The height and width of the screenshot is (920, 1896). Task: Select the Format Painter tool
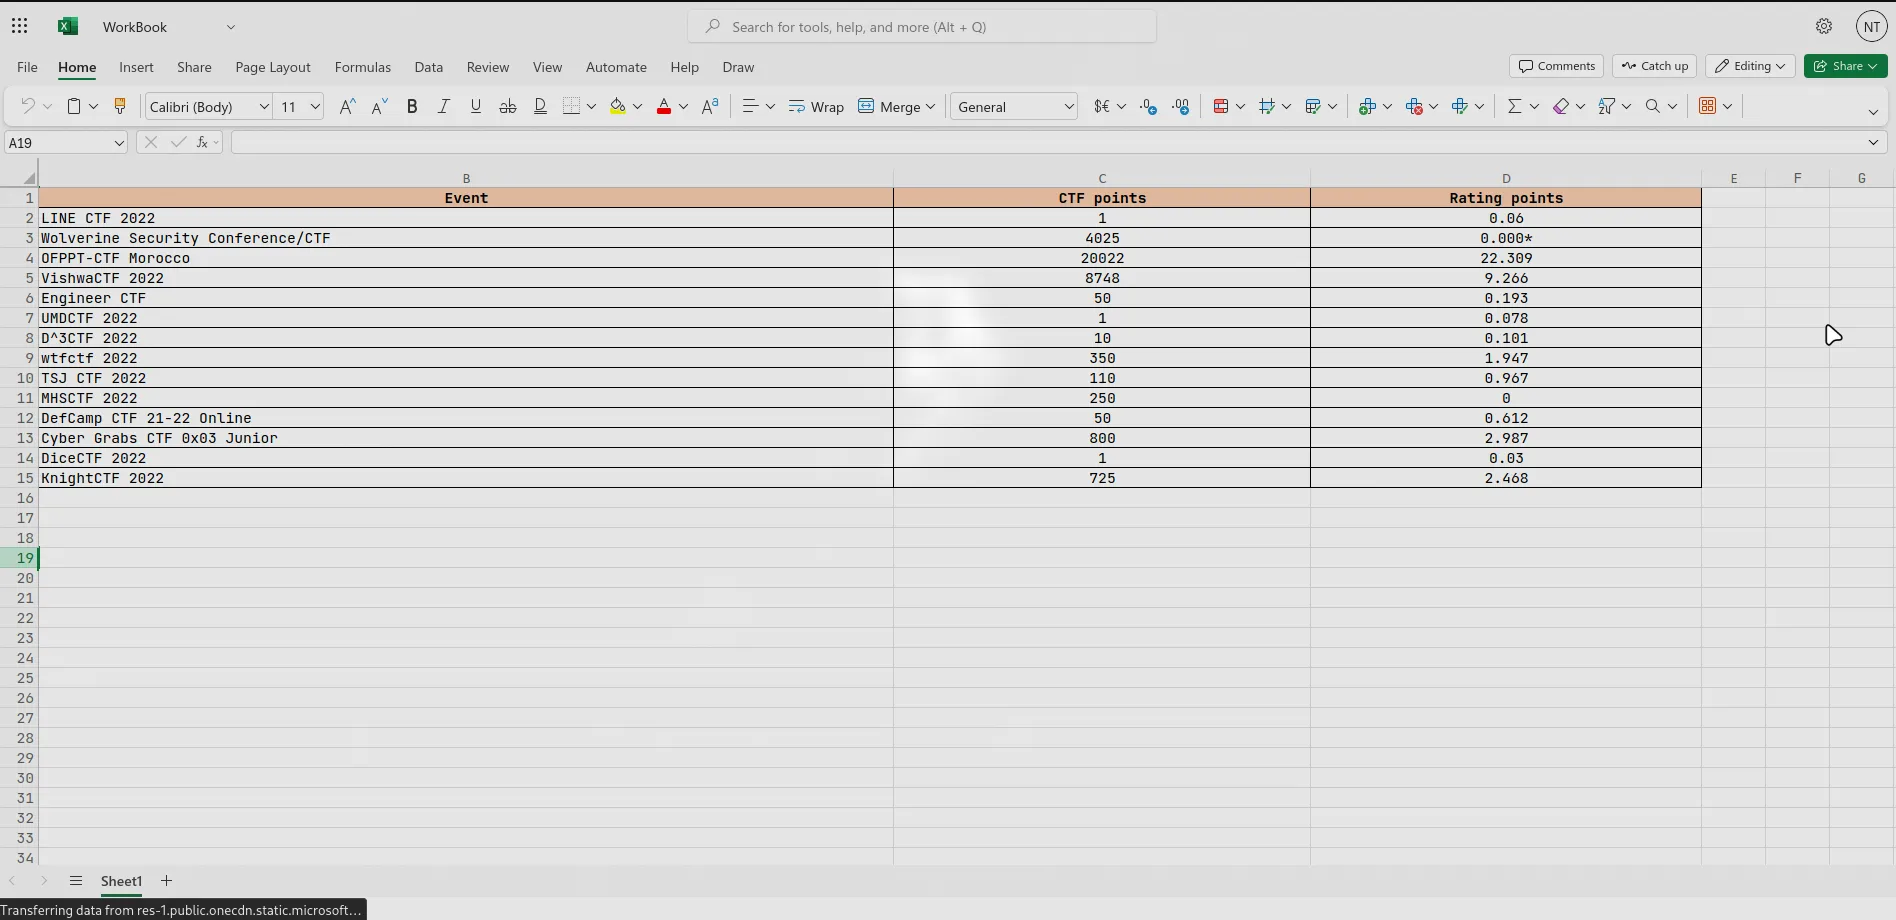coord(120,106)
